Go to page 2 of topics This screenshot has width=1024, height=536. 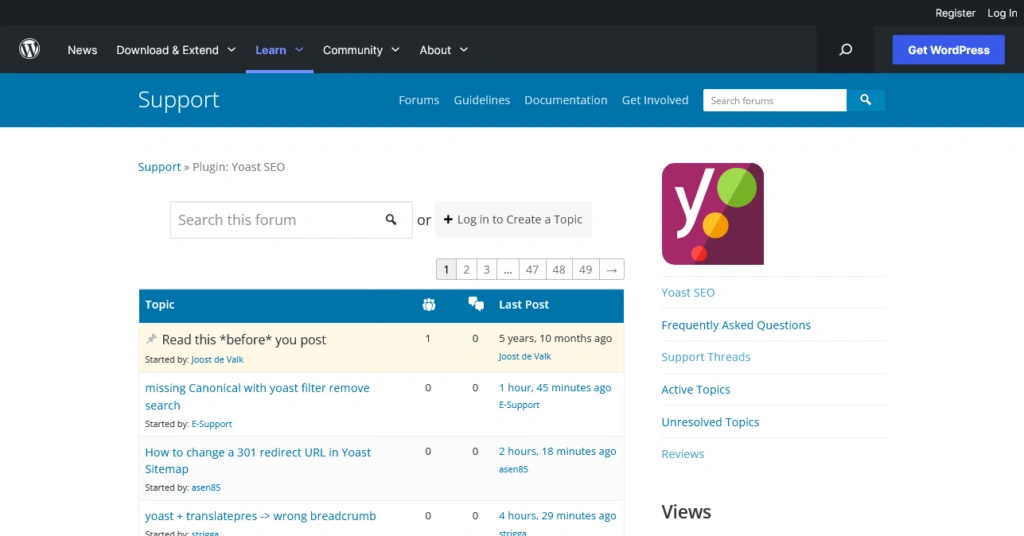[466, 269]
